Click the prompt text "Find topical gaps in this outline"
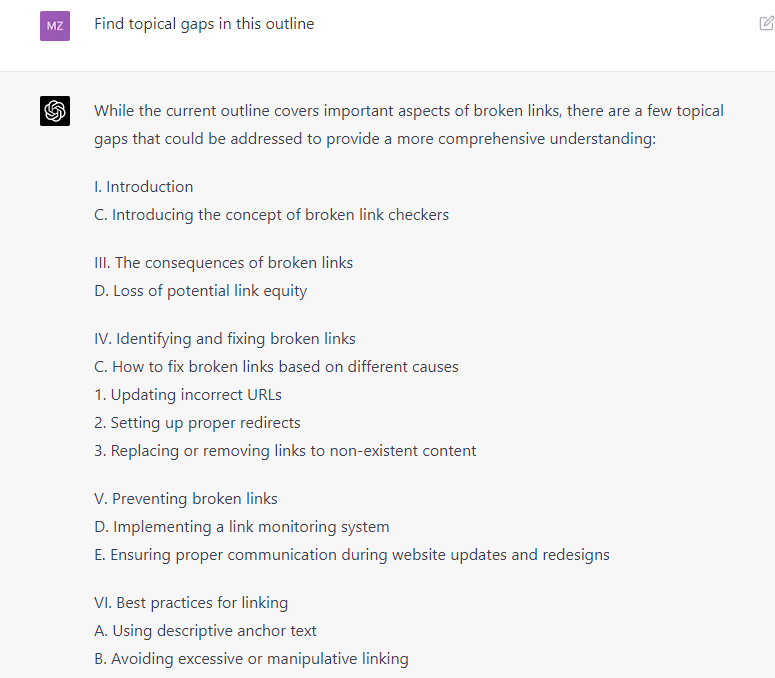Screen dimensions: 775x678 tap(204, 24)
